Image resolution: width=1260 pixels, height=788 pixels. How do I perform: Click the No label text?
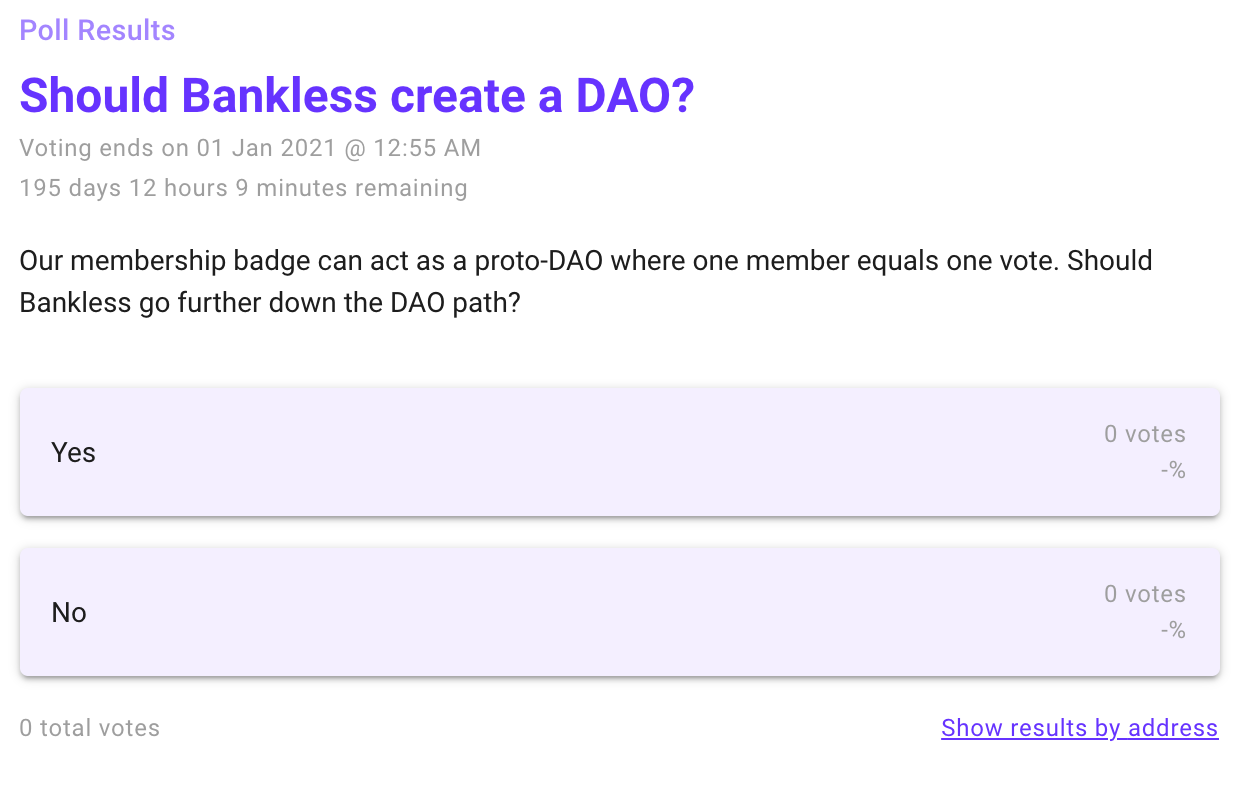[x=69, y=613]
